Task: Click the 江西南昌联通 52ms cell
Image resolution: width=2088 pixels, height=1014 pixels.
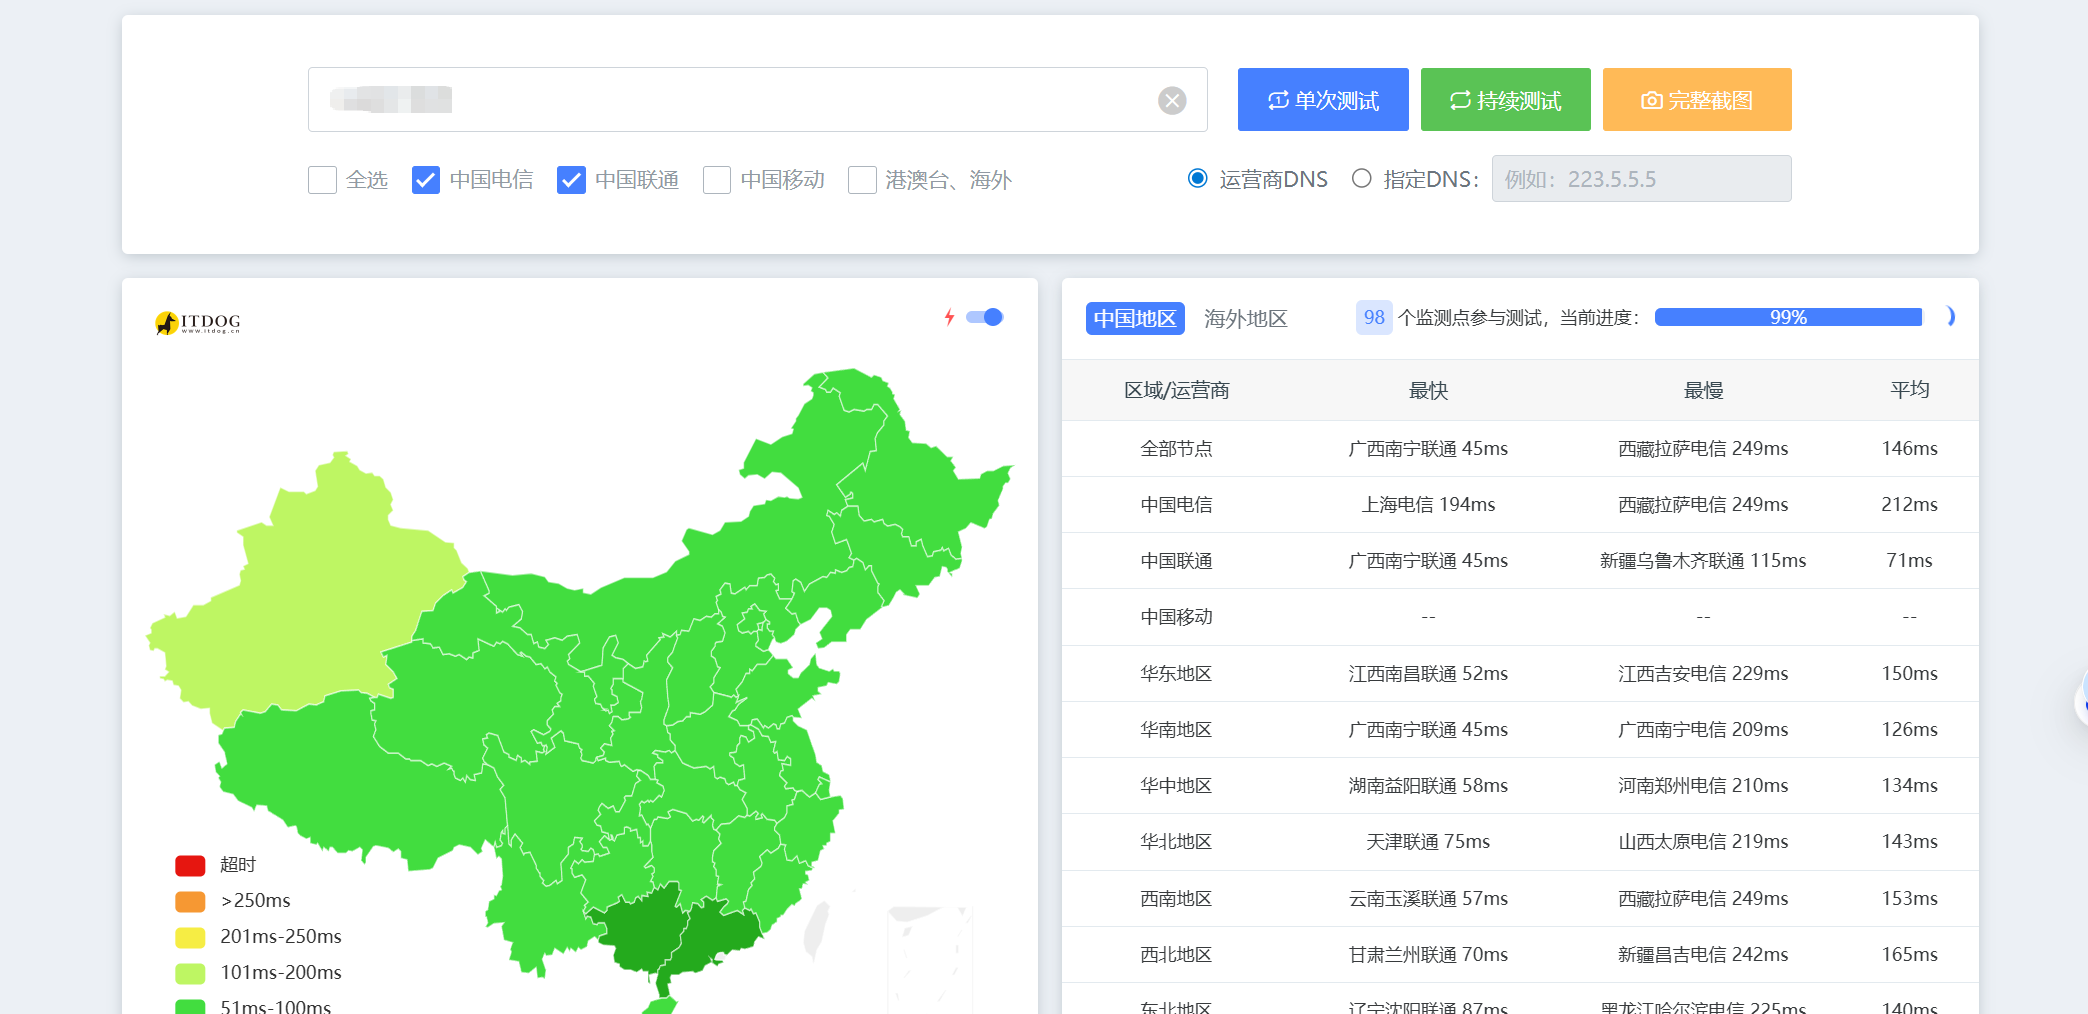Action: click(x=1428, y=674)
